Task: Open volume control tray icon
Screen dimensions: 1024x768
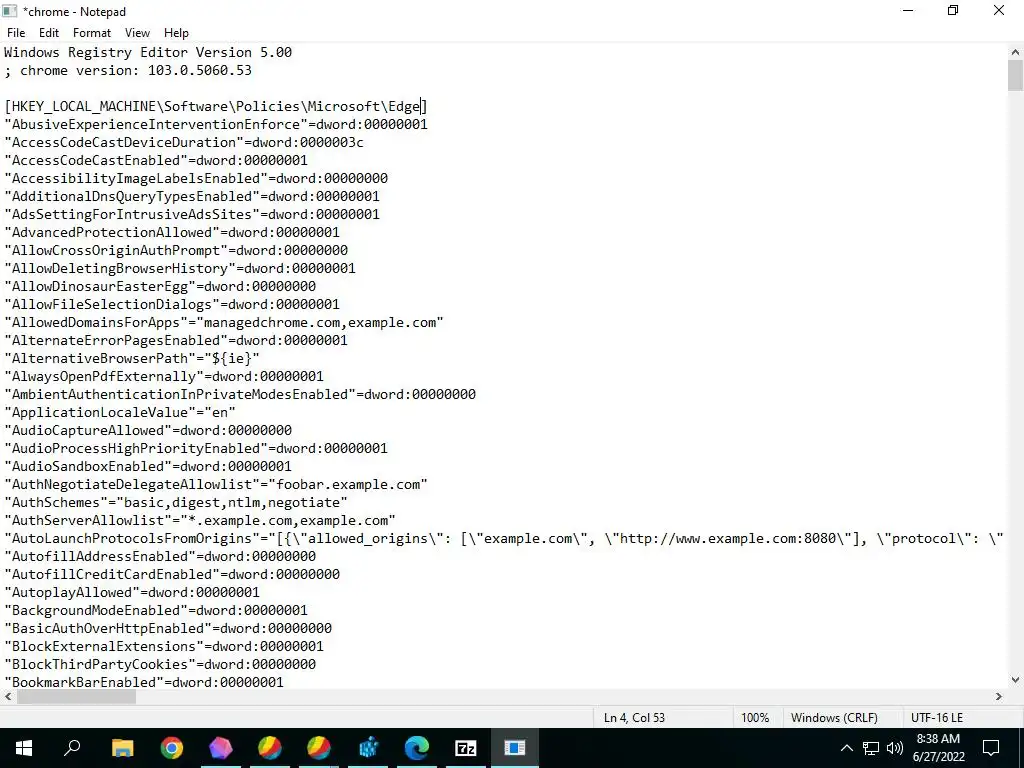Action: 895,748
